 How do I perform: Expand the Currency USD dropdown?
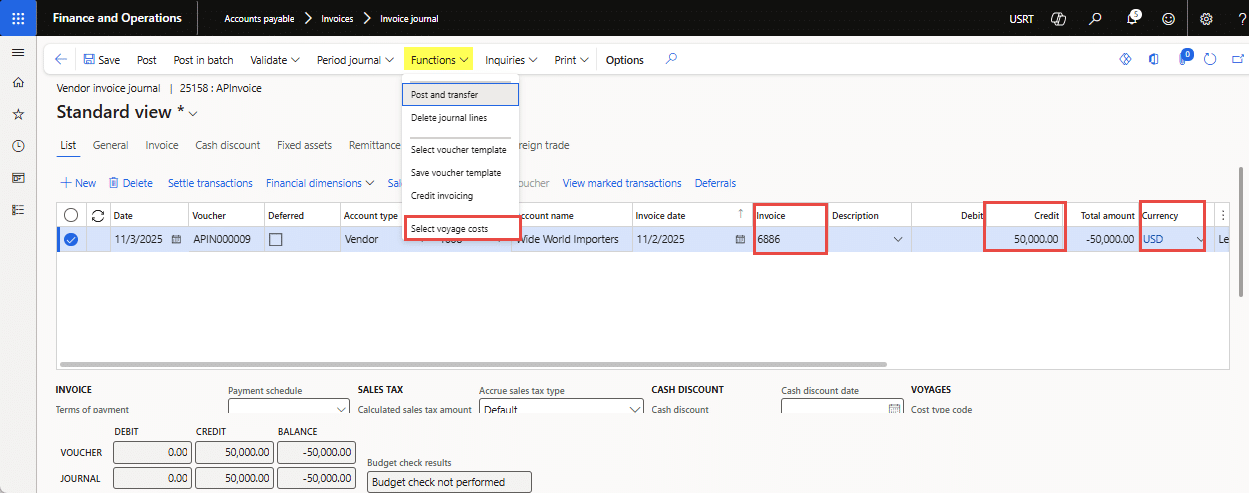coord(1198,239)
